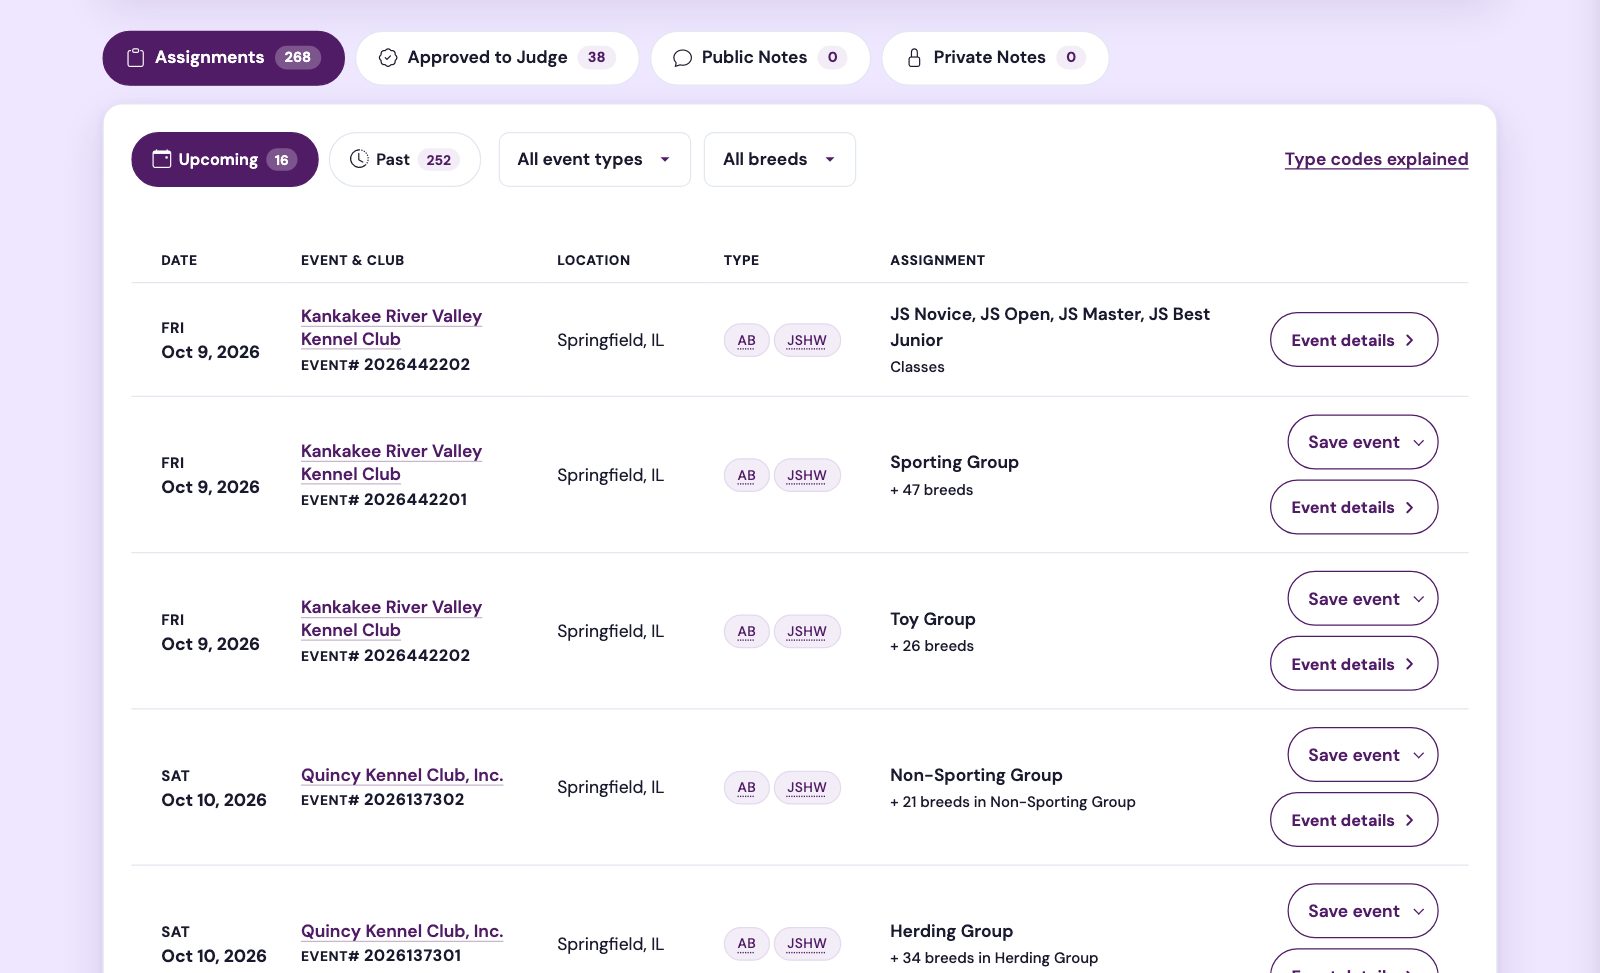Click the '+ 47 breeds' text

click(x=931, y=490)
